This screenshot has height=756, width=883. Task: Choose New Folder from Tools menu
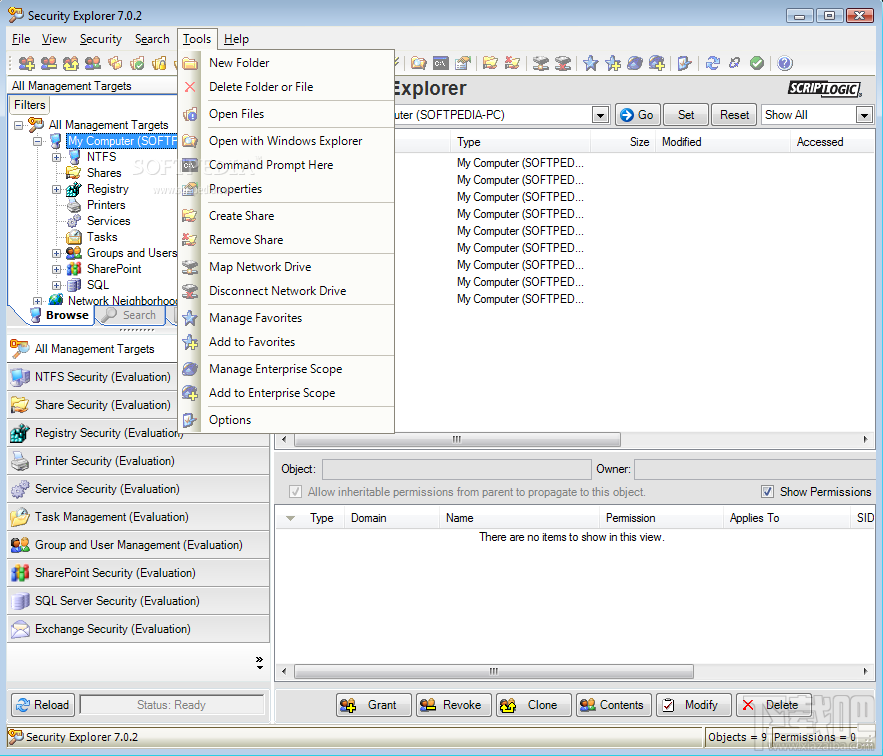pos(286,63)
